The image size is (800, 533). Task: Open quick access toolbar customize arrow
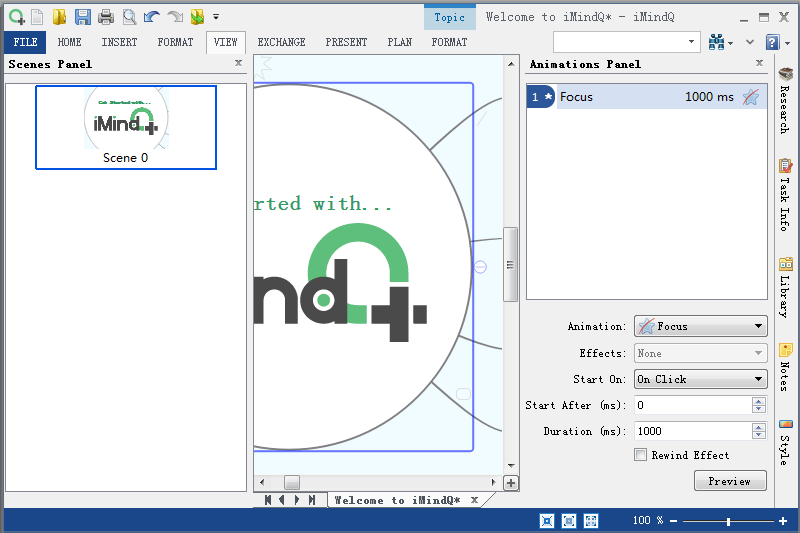pyautogui.click(x=216, y=17)
